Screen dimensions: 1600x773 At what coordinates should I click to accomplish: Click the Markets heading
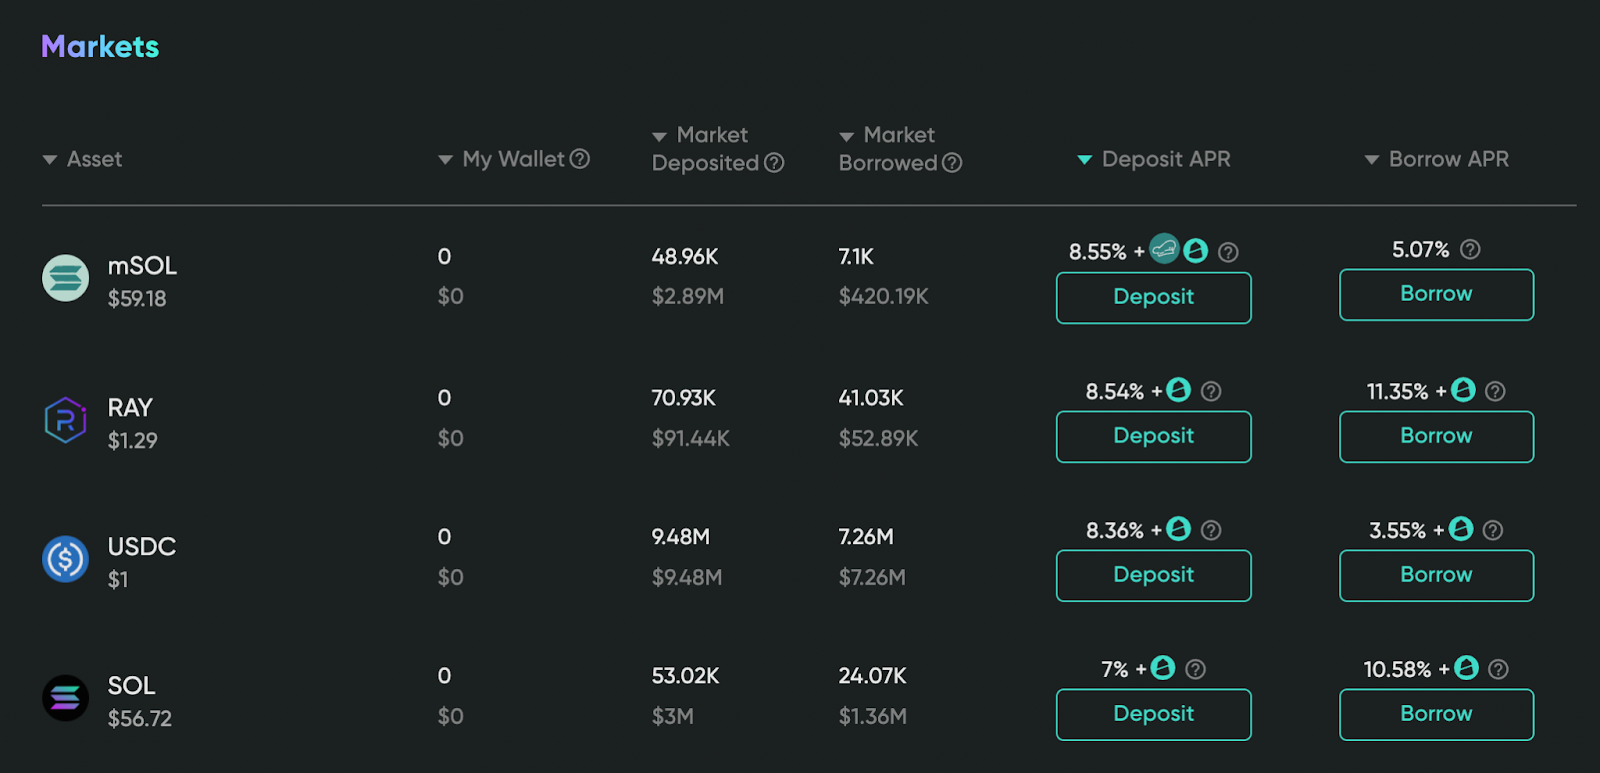[x=100, y=47]
